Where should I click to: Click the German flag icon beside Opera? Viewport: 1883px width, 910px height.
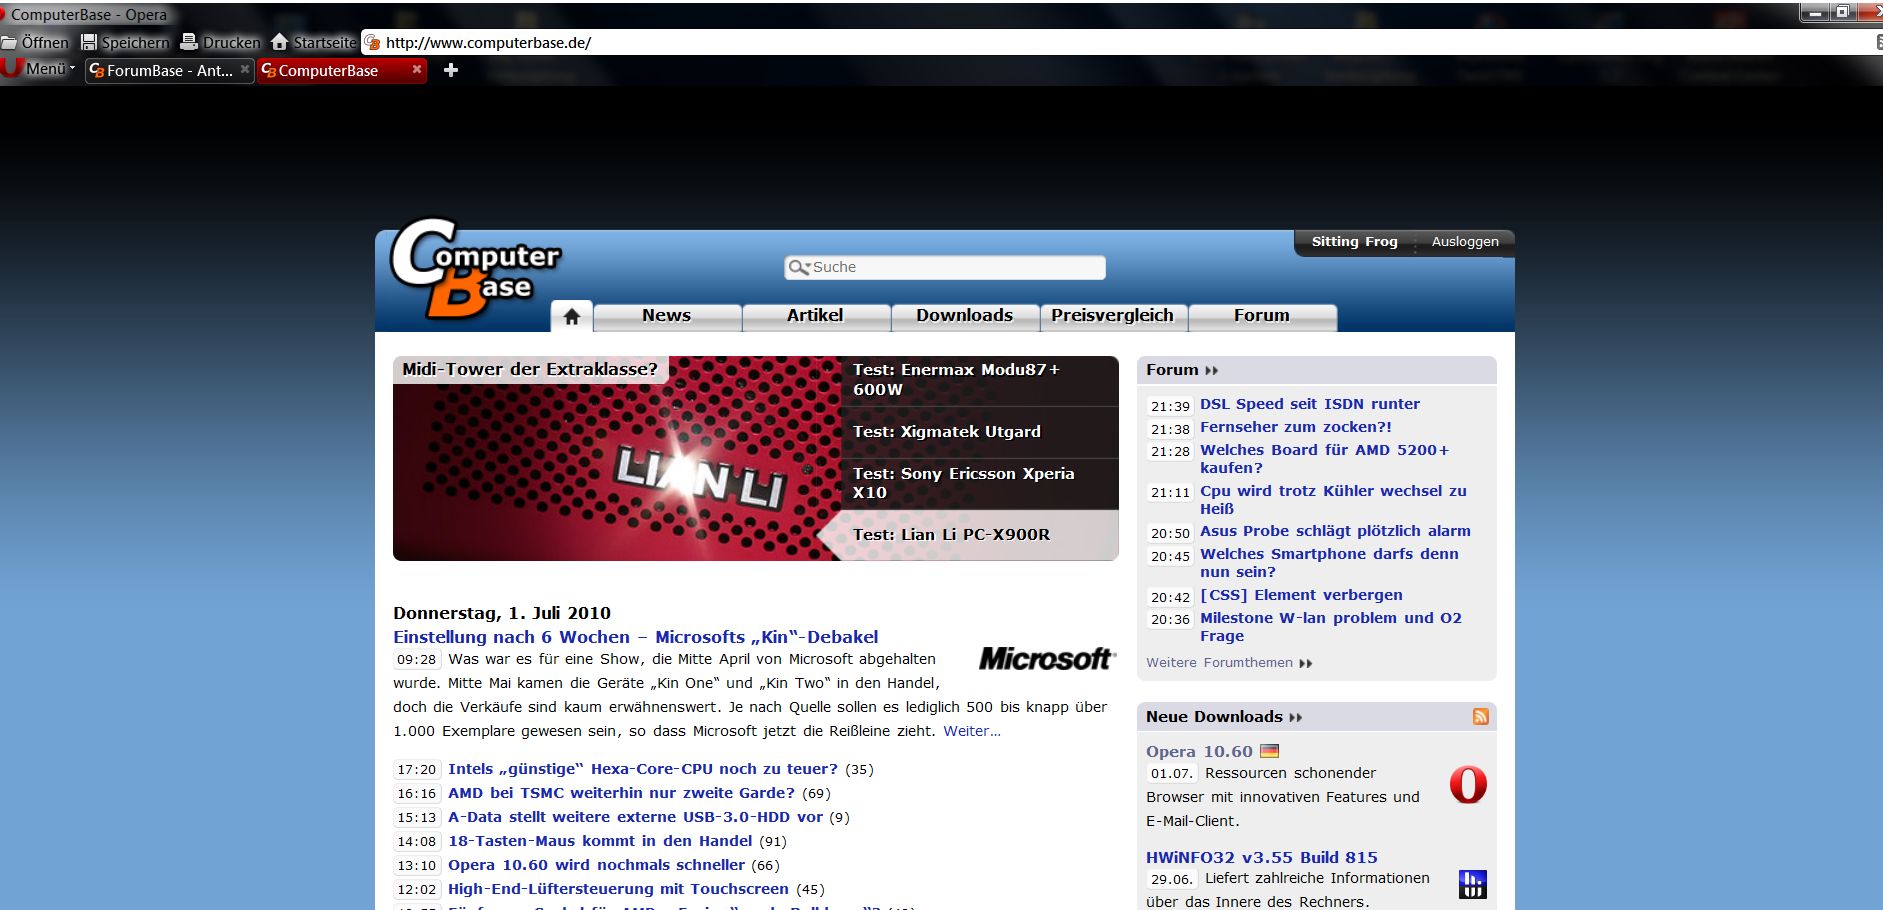tap(1269, 751)
